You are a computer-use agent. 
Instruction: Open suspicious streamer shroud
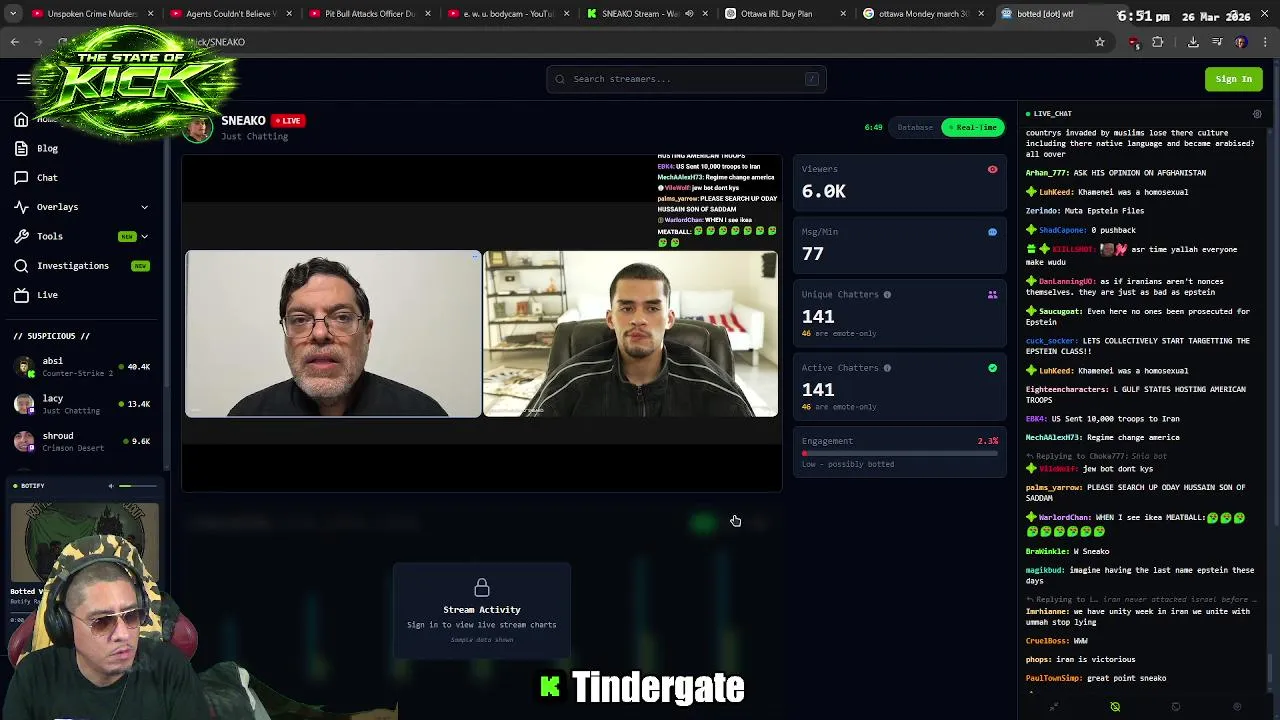82,441
